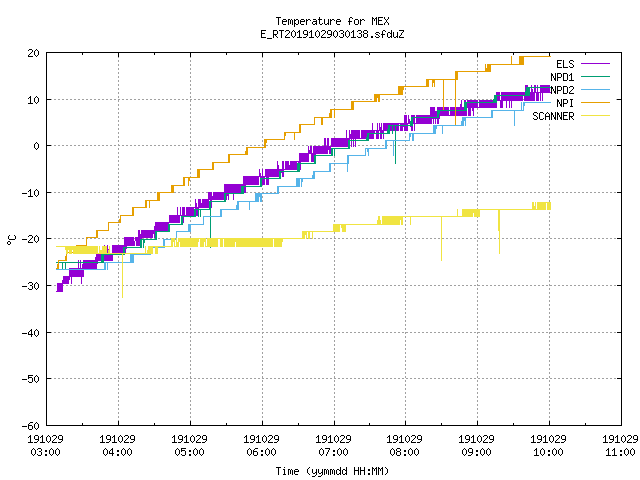Click the green NPD1 legend line sample
640x480 pixels.
595,77
